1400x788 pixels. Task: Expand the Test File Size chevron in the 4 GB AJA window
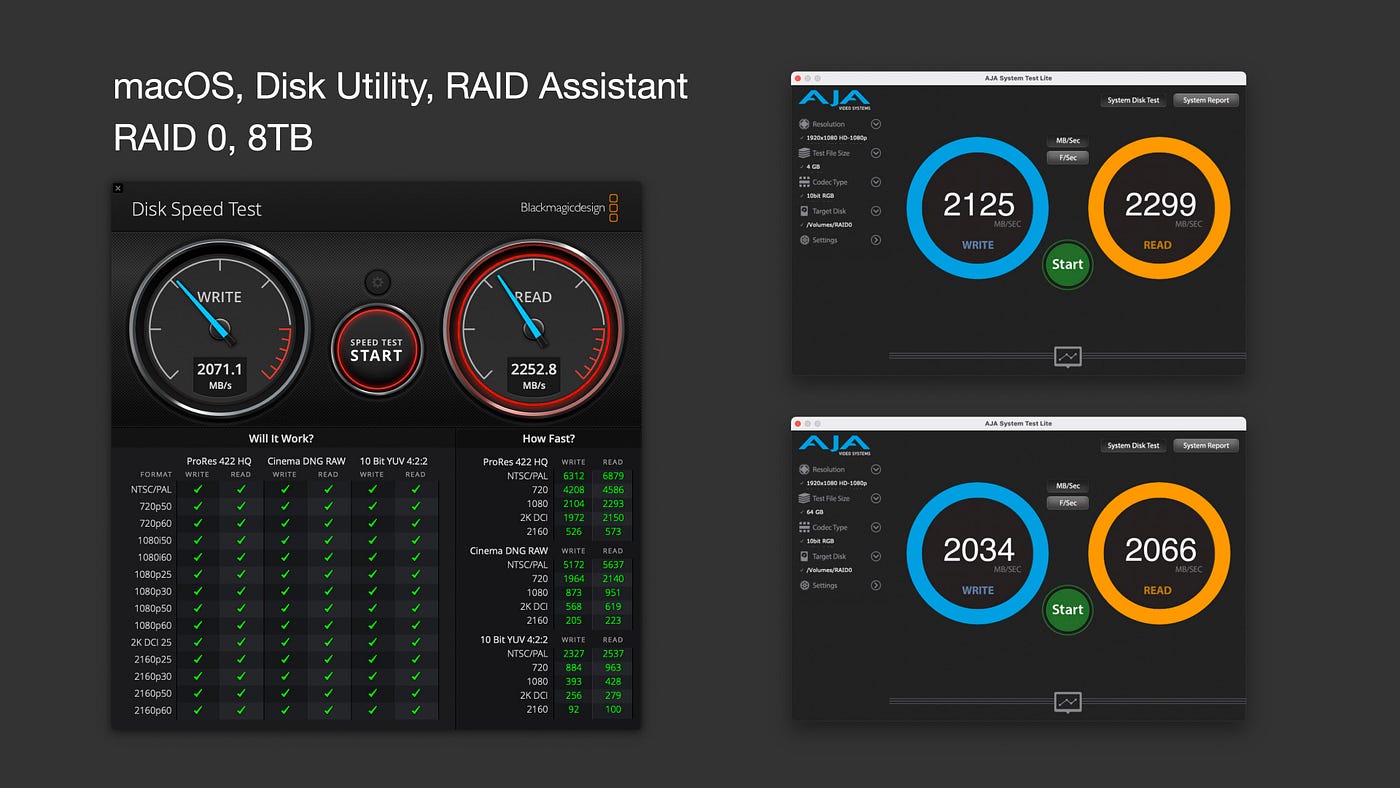tap(876, 153)
